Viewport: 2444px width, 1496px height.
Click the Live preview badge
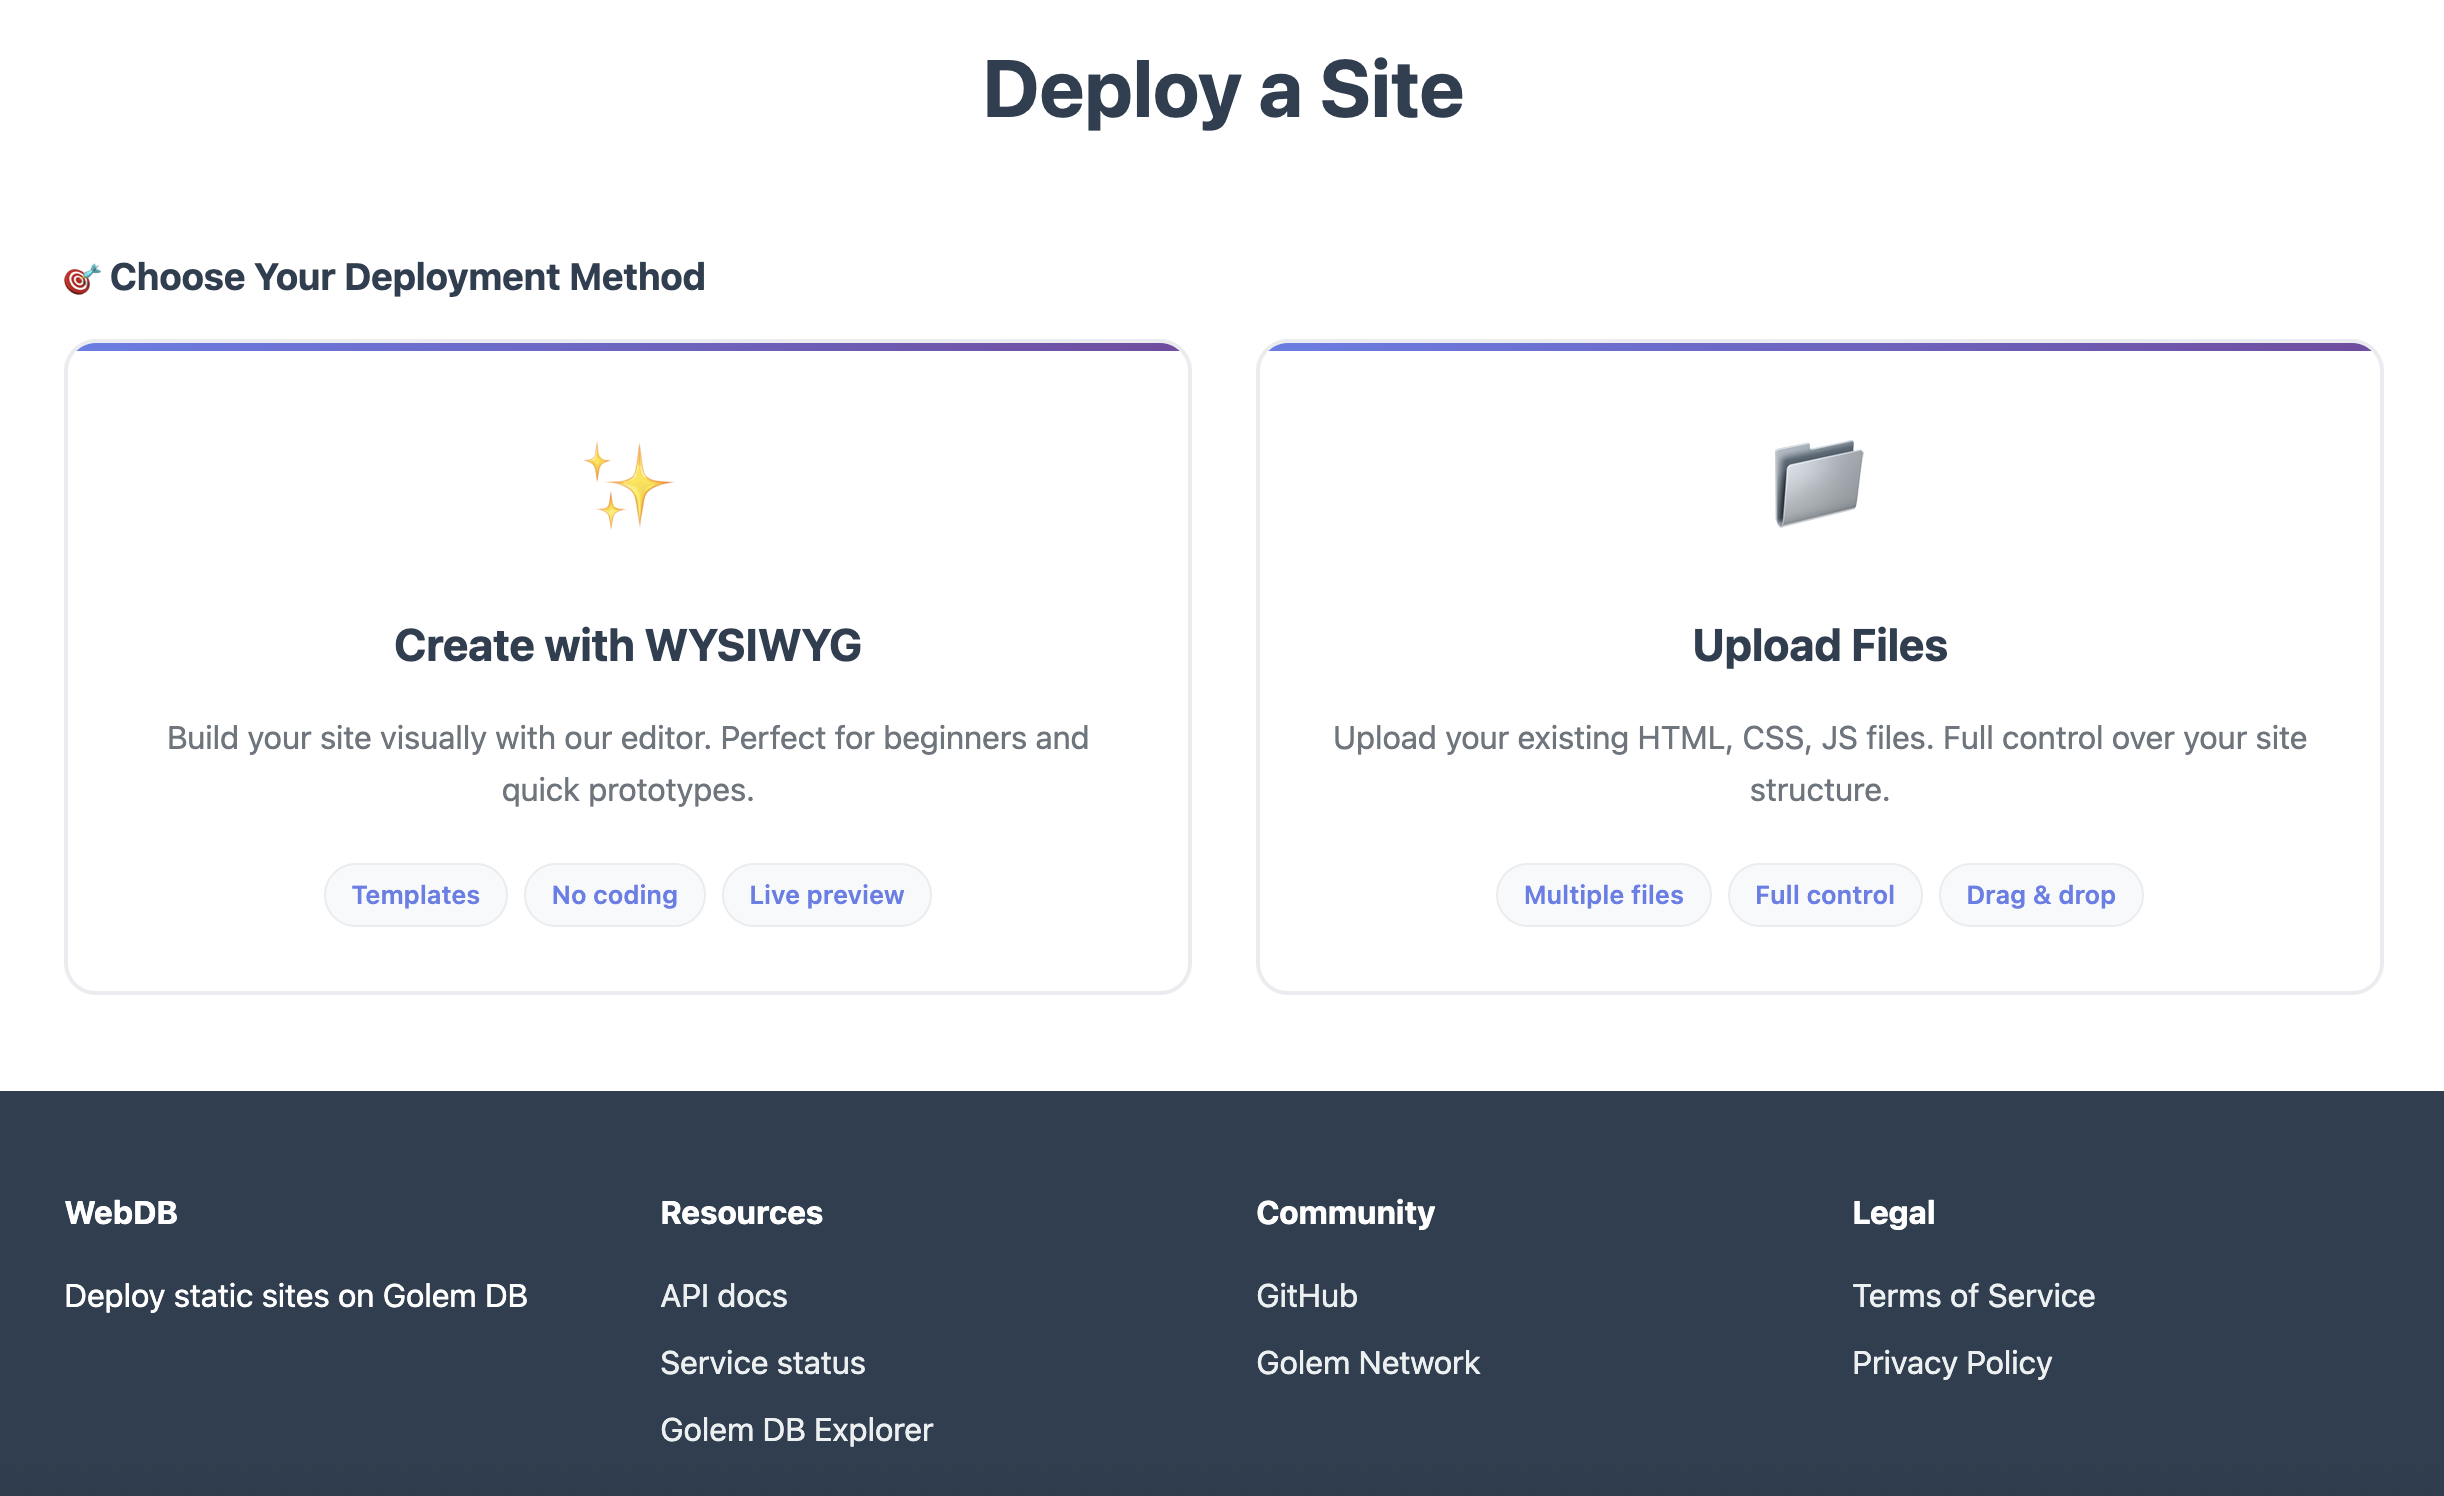[x=826, y=895]
